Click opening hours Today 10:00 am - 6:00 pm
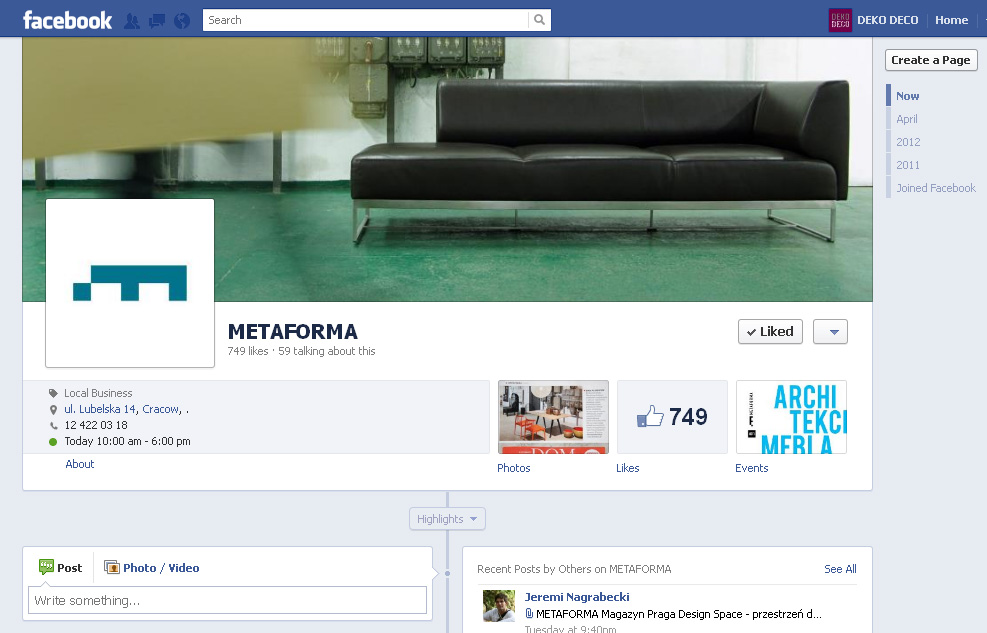The height and width of the screenshot is (633, 987). [x=127, y=441]
